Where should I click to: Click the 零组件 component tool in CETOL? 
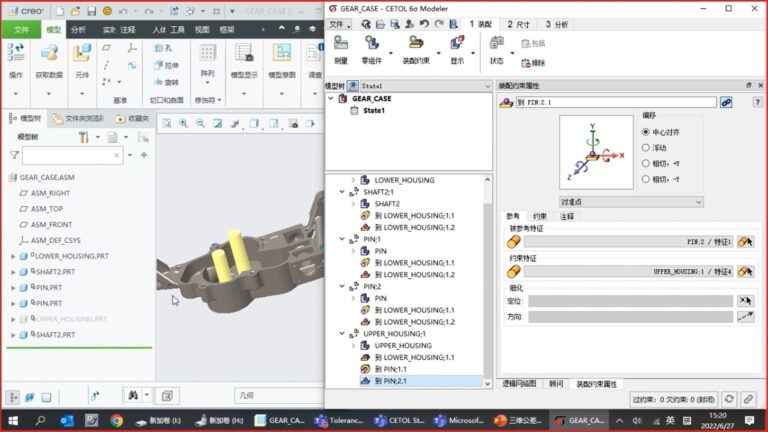point(371,50)
